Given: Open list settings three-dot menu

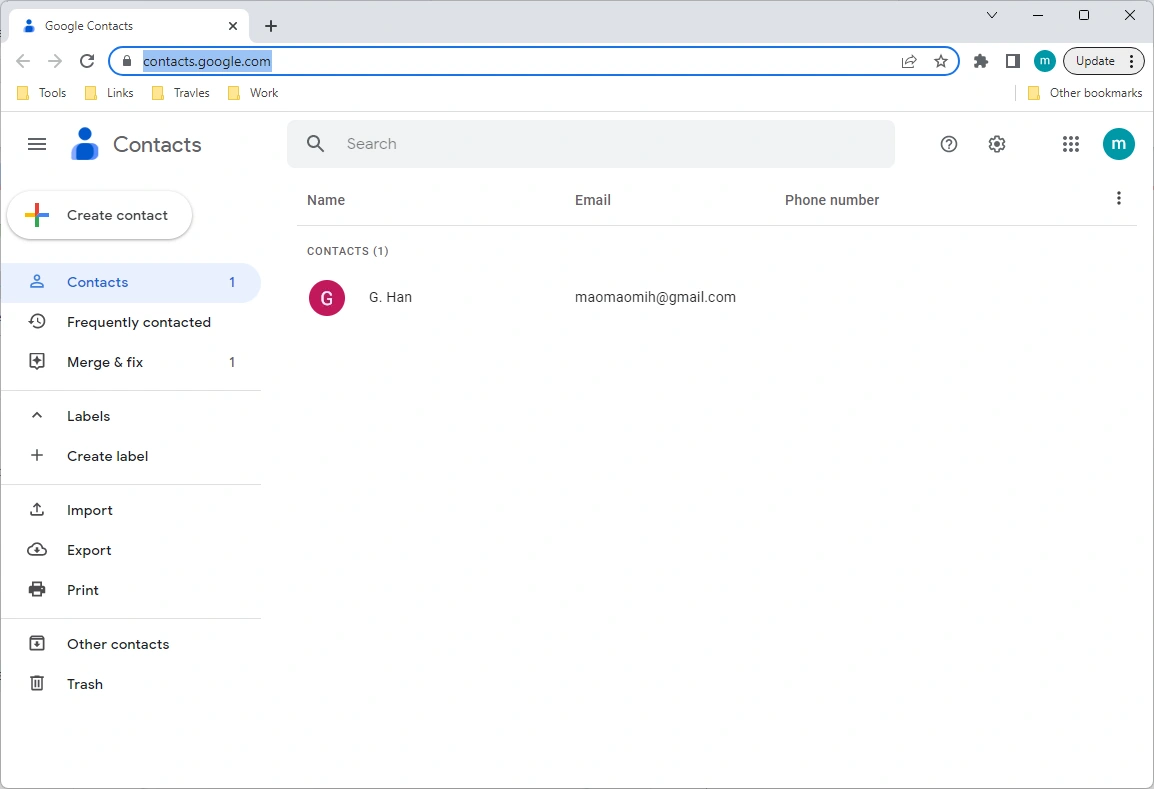Looking at the screenshot, I should 1119,198.
